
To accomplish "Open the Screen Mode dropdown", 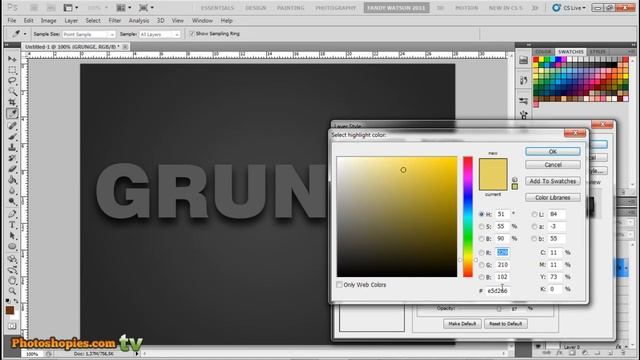I will pos(147,8).
